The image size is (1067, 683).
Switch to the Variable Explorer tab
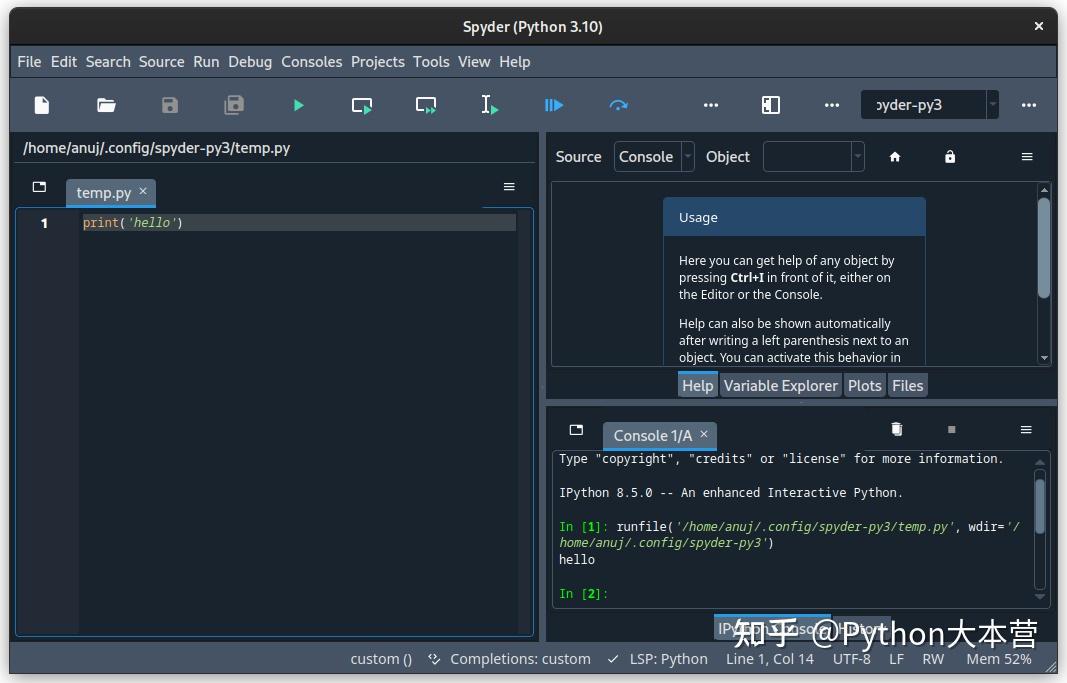click(780, 385)
